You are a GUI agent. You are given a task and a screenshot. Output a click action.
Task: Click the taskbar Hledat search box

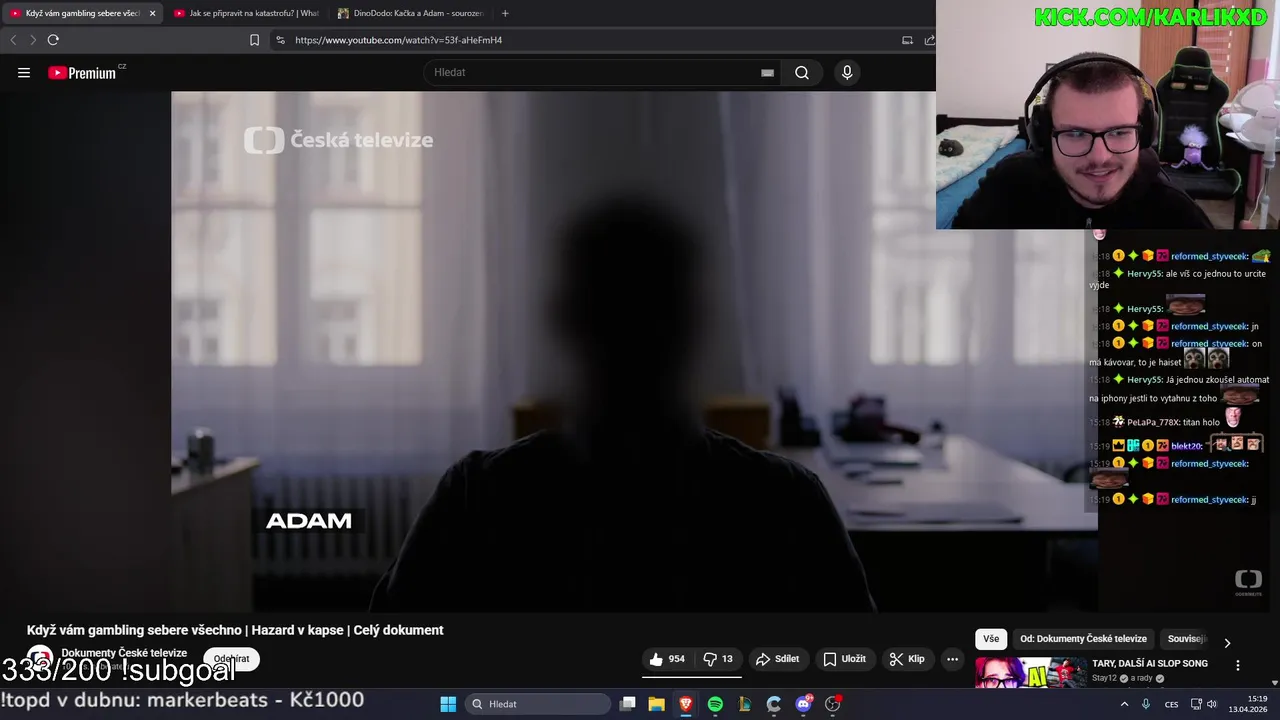coord(540,704)
